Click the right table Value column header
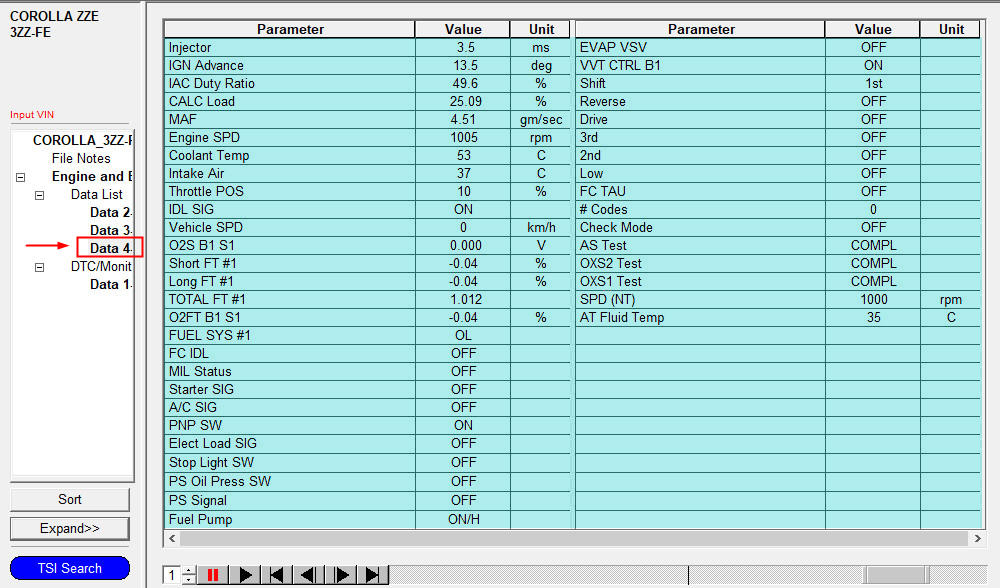 (x=872, y=29)
